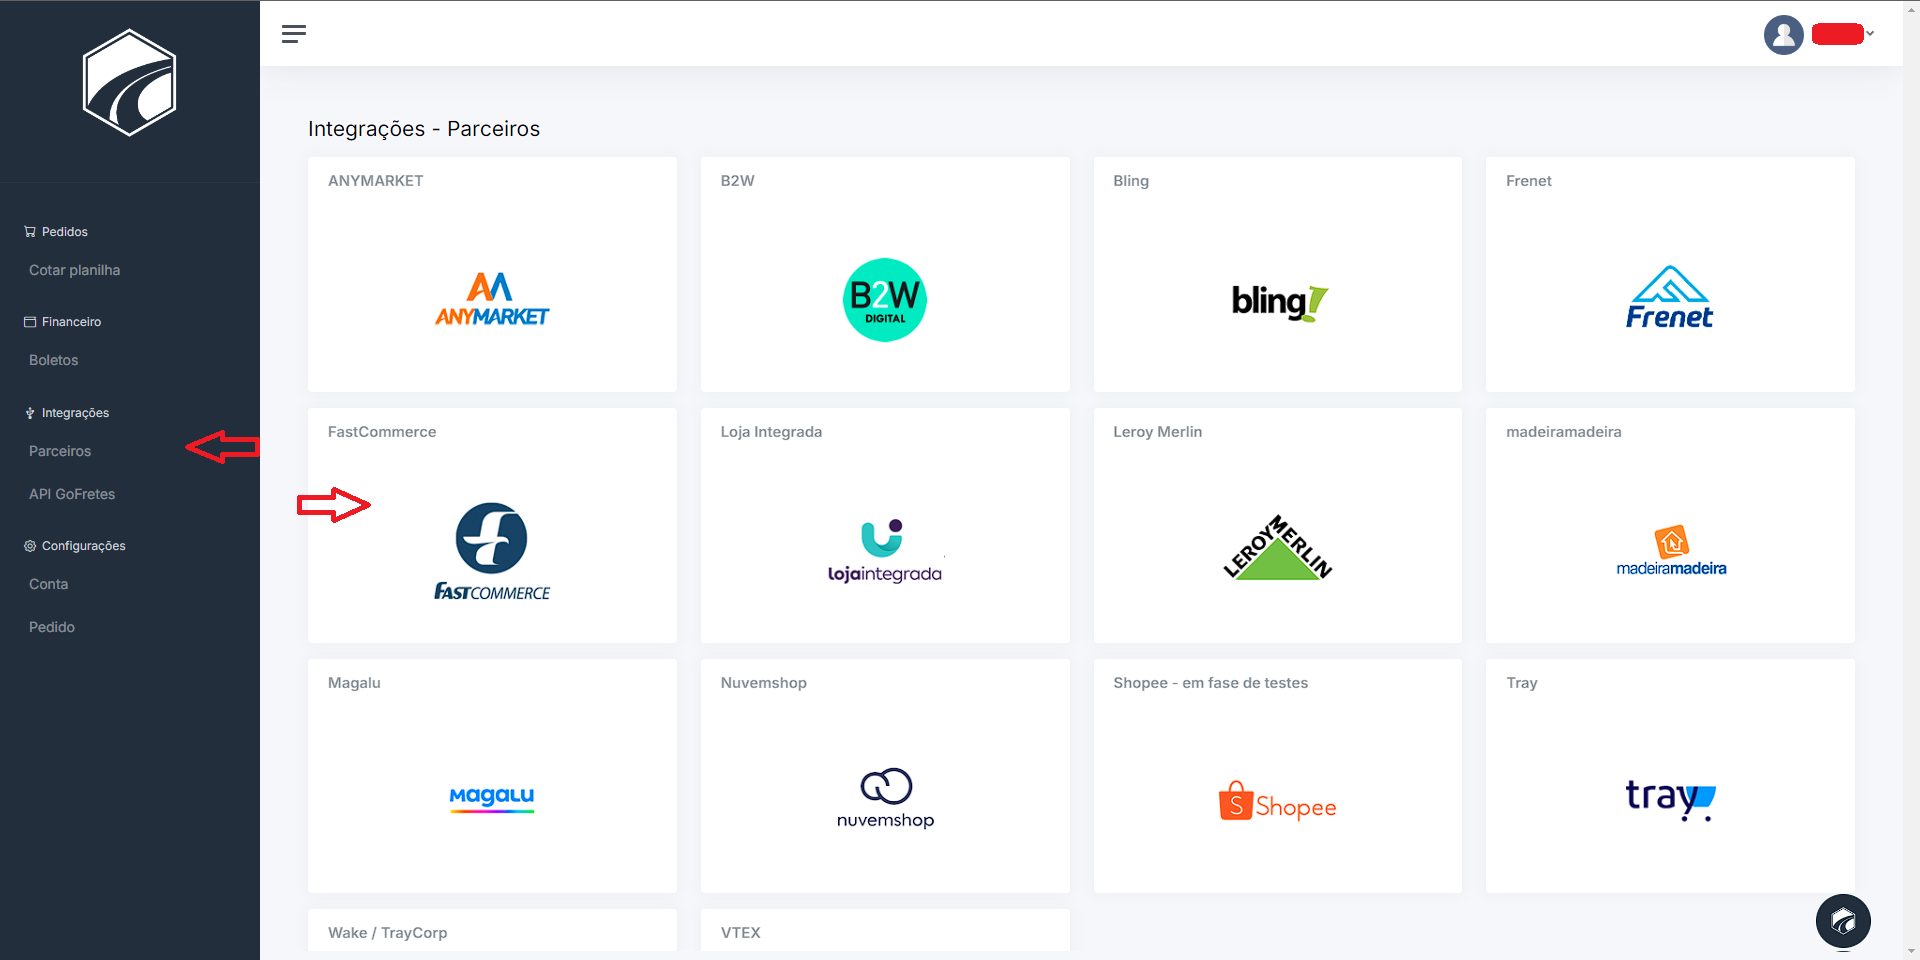Screen dimensions: 1920x960
Task: Click the Configurações gear icon
Action: [x=30, y=546]
